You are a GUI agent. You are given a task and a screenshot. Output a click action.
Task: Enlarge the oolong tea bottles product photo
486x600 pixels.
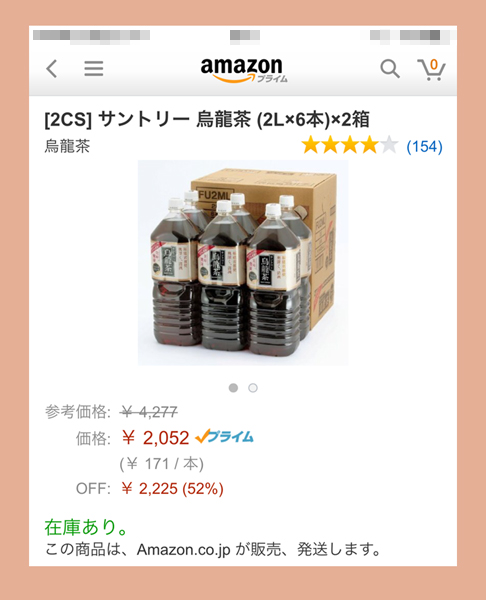(x=243, y=263)
